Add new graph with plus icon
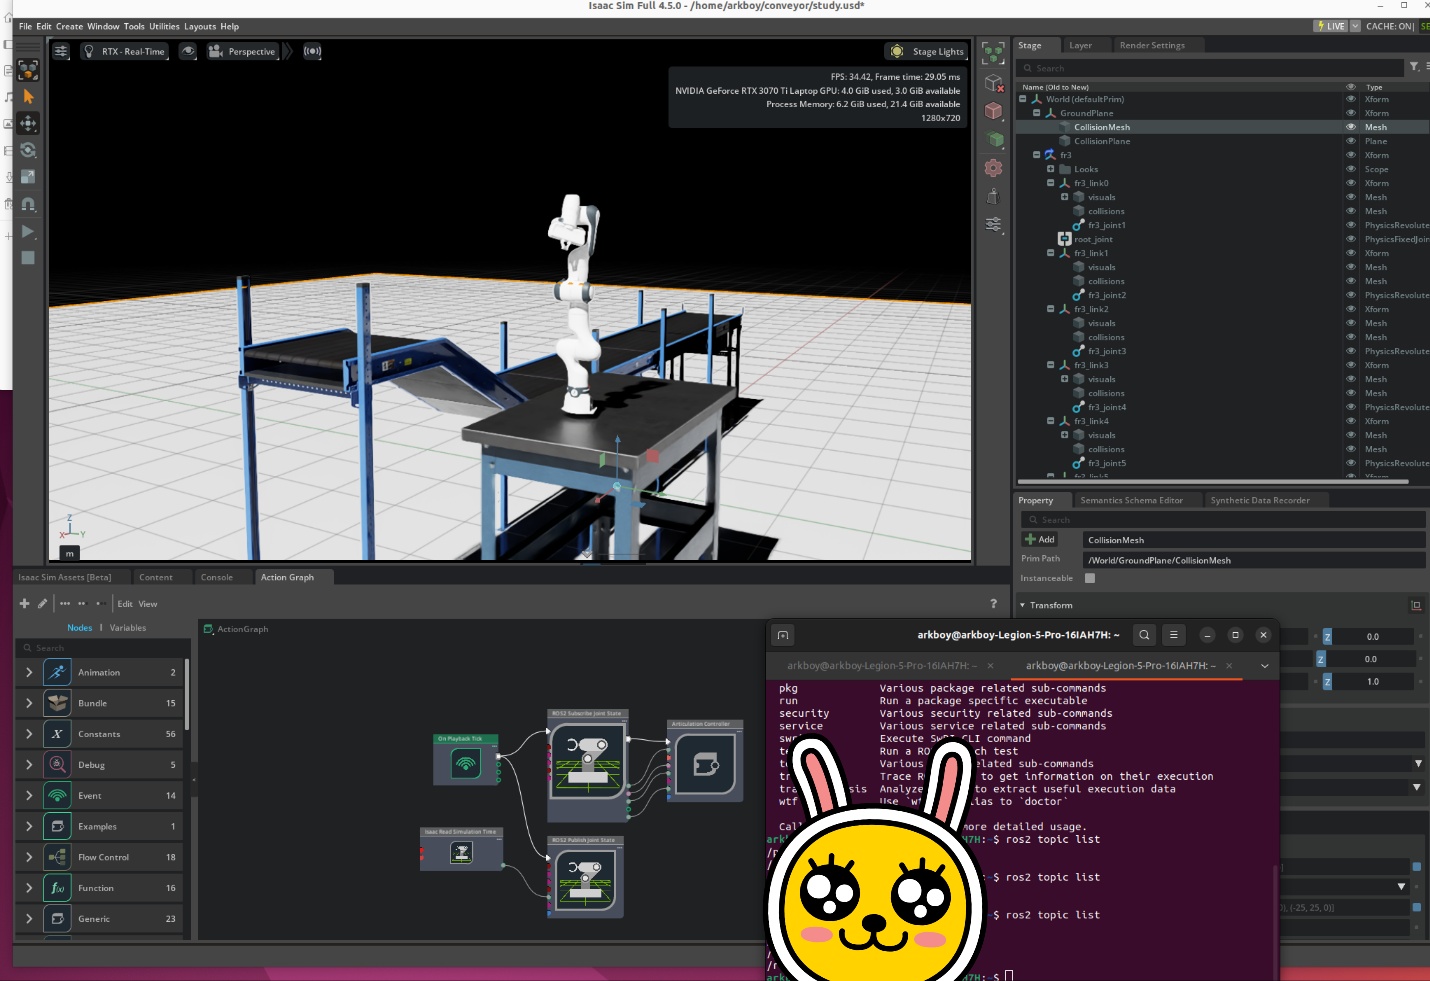Screen dimensions: 1430x981 pyautogui.click(x=25, y=603)
